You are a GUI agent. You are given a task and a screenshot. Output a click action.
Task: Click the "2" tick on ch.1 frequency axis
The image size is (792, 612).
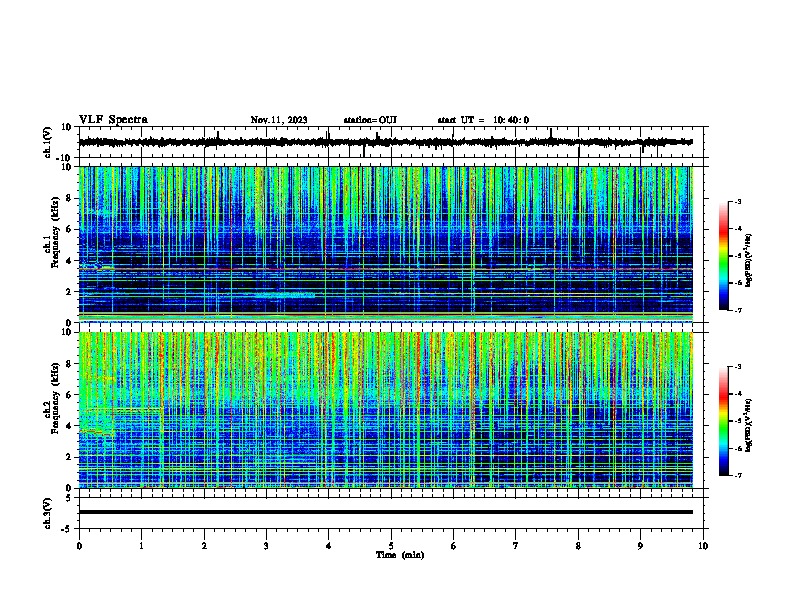click(69, 291)
